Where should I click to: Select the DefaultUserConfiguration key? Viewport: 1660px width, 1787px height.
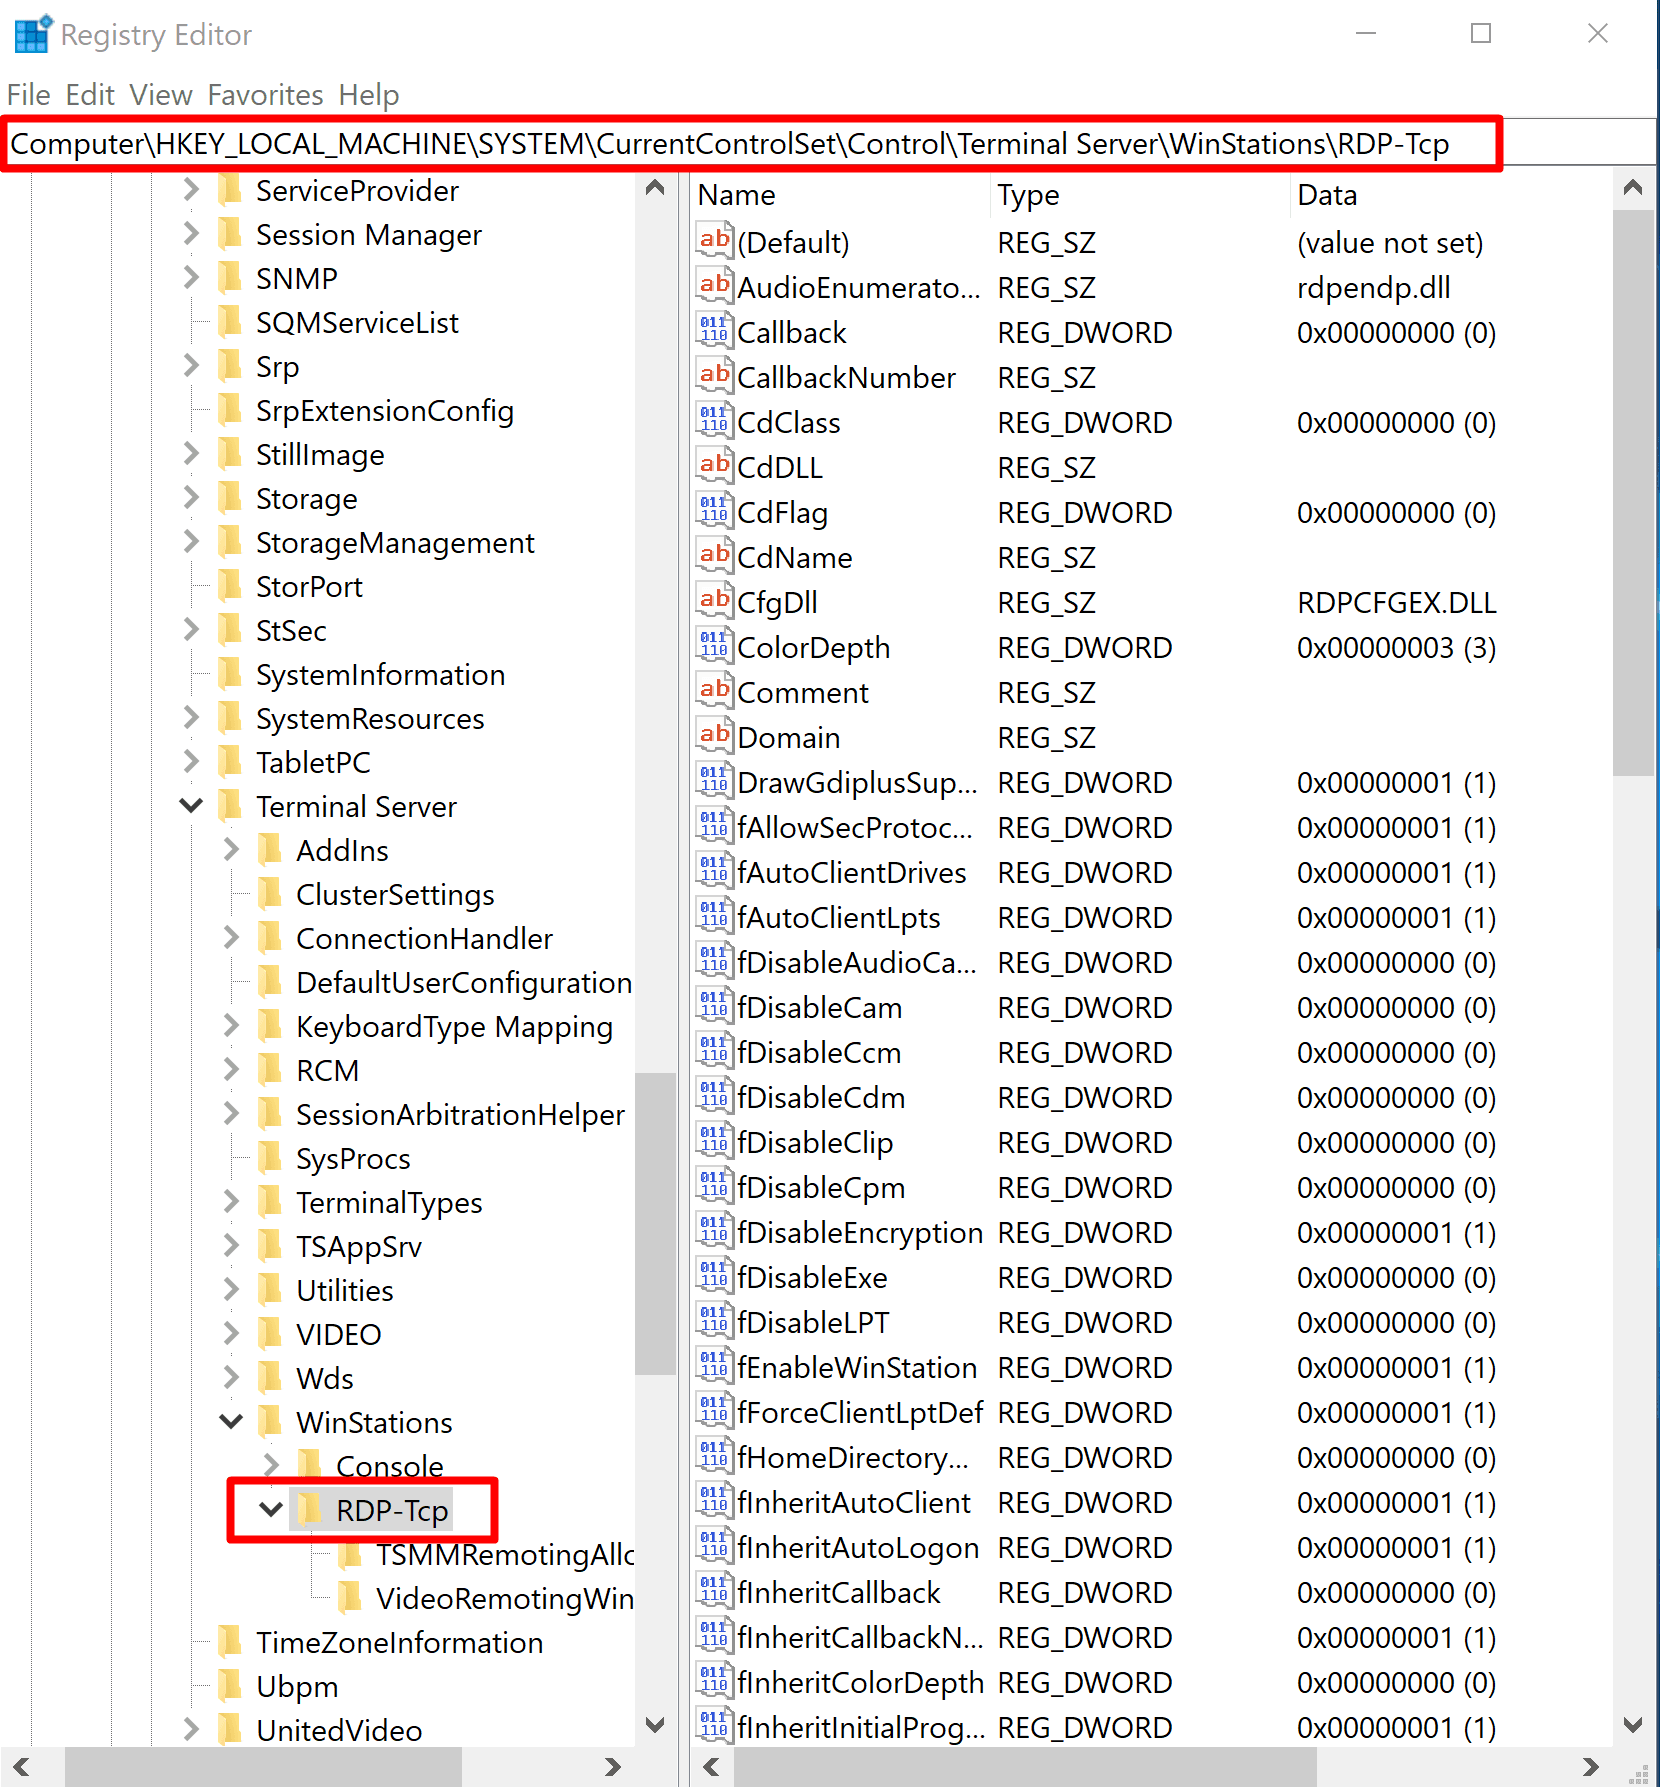pos(463,983)
